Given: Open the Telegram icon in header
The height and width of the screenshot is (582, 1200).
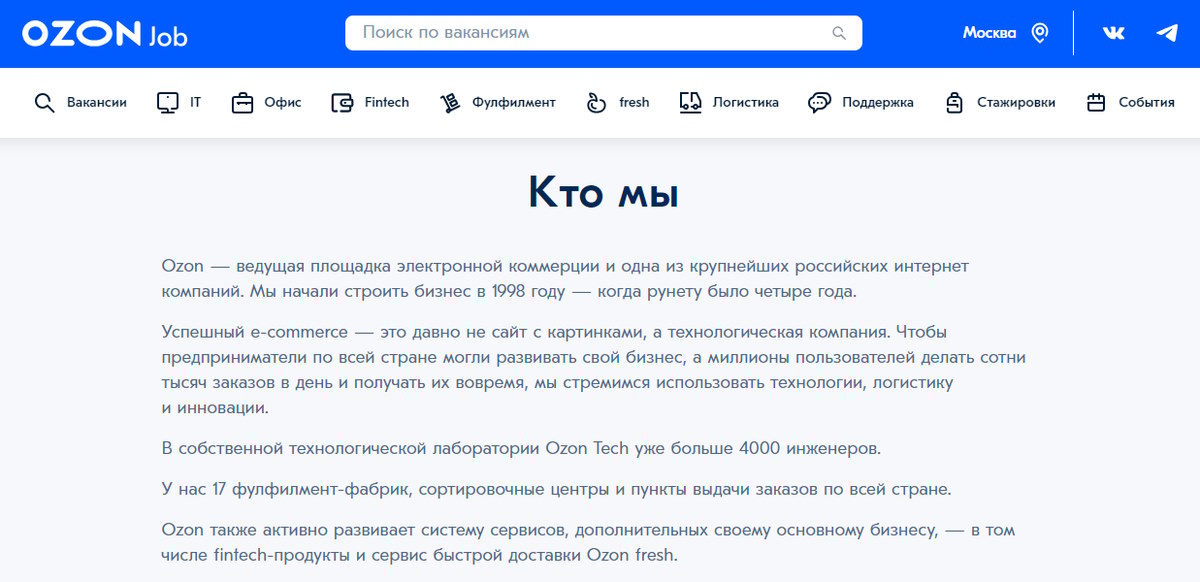Looking at the screenshot, I should (x=1167, y=33).
